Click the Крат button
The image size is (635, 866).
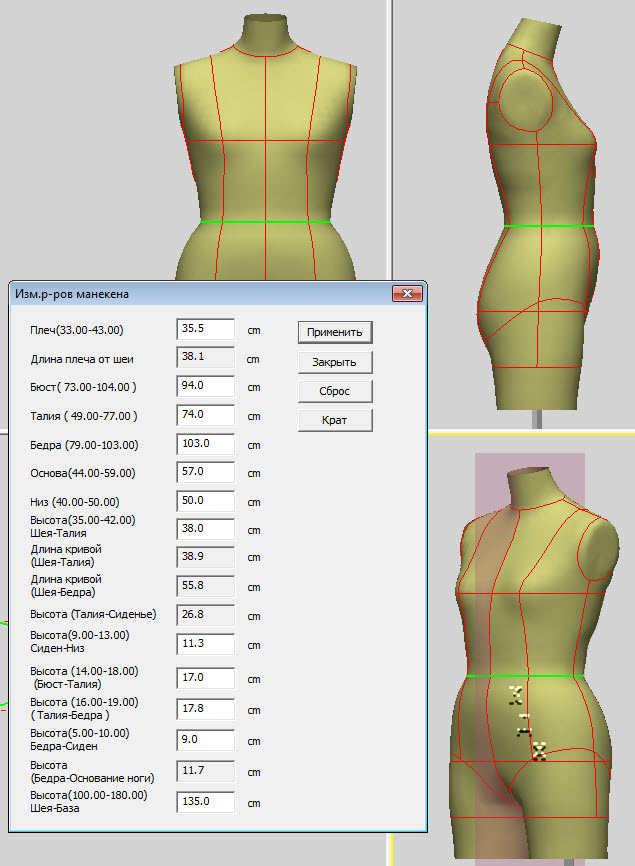point(335,420)
